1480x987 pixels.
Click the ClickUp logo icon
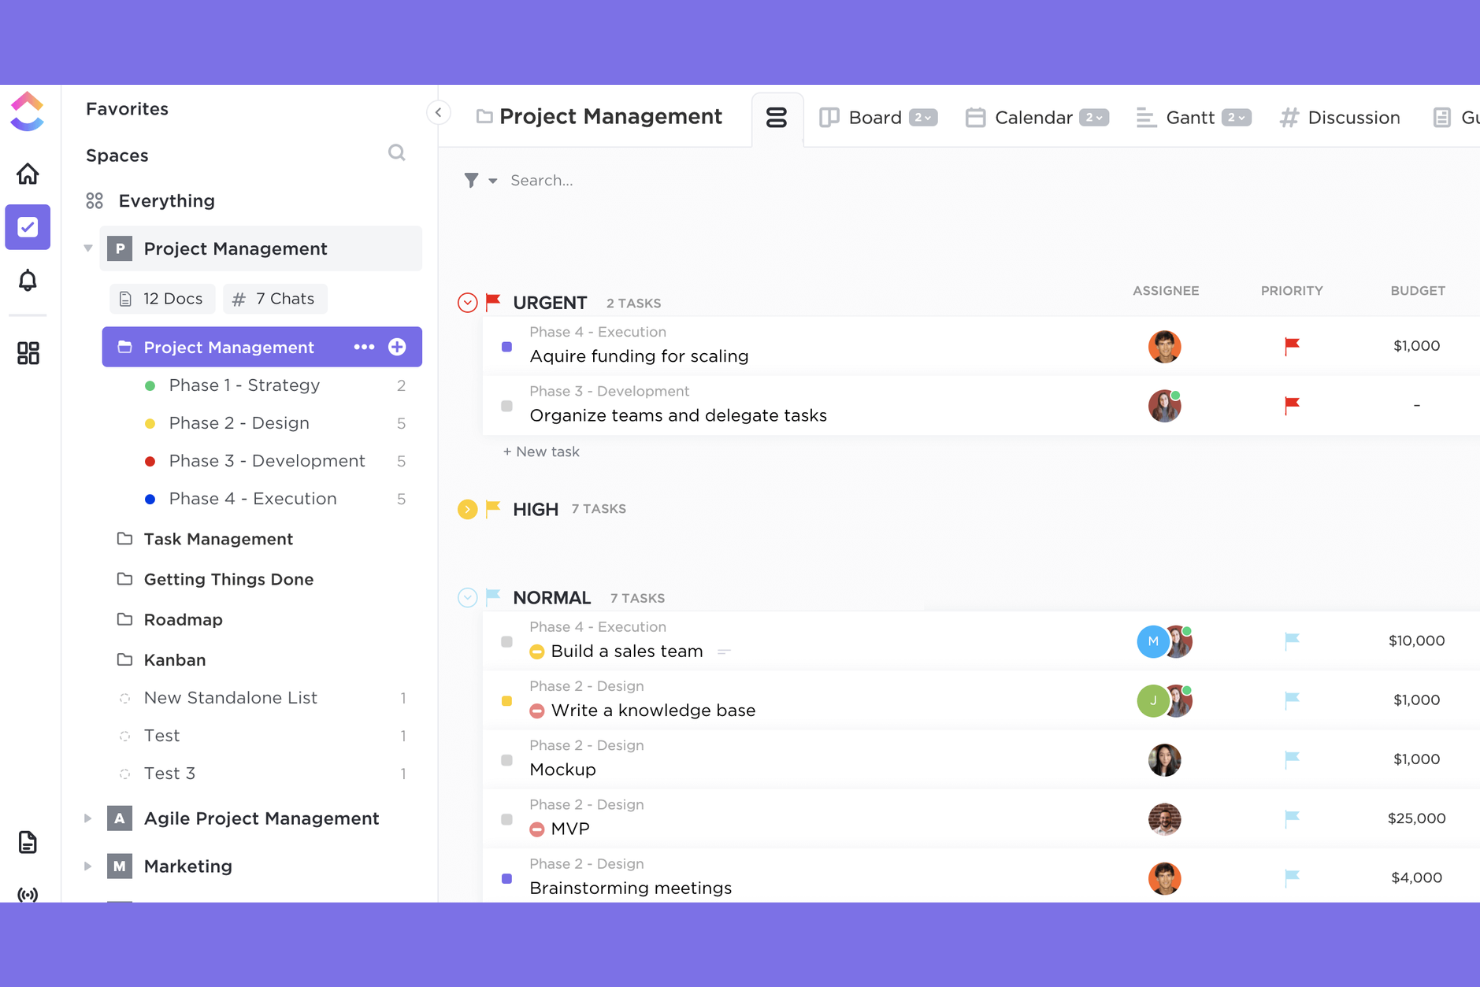click(27, 111)
